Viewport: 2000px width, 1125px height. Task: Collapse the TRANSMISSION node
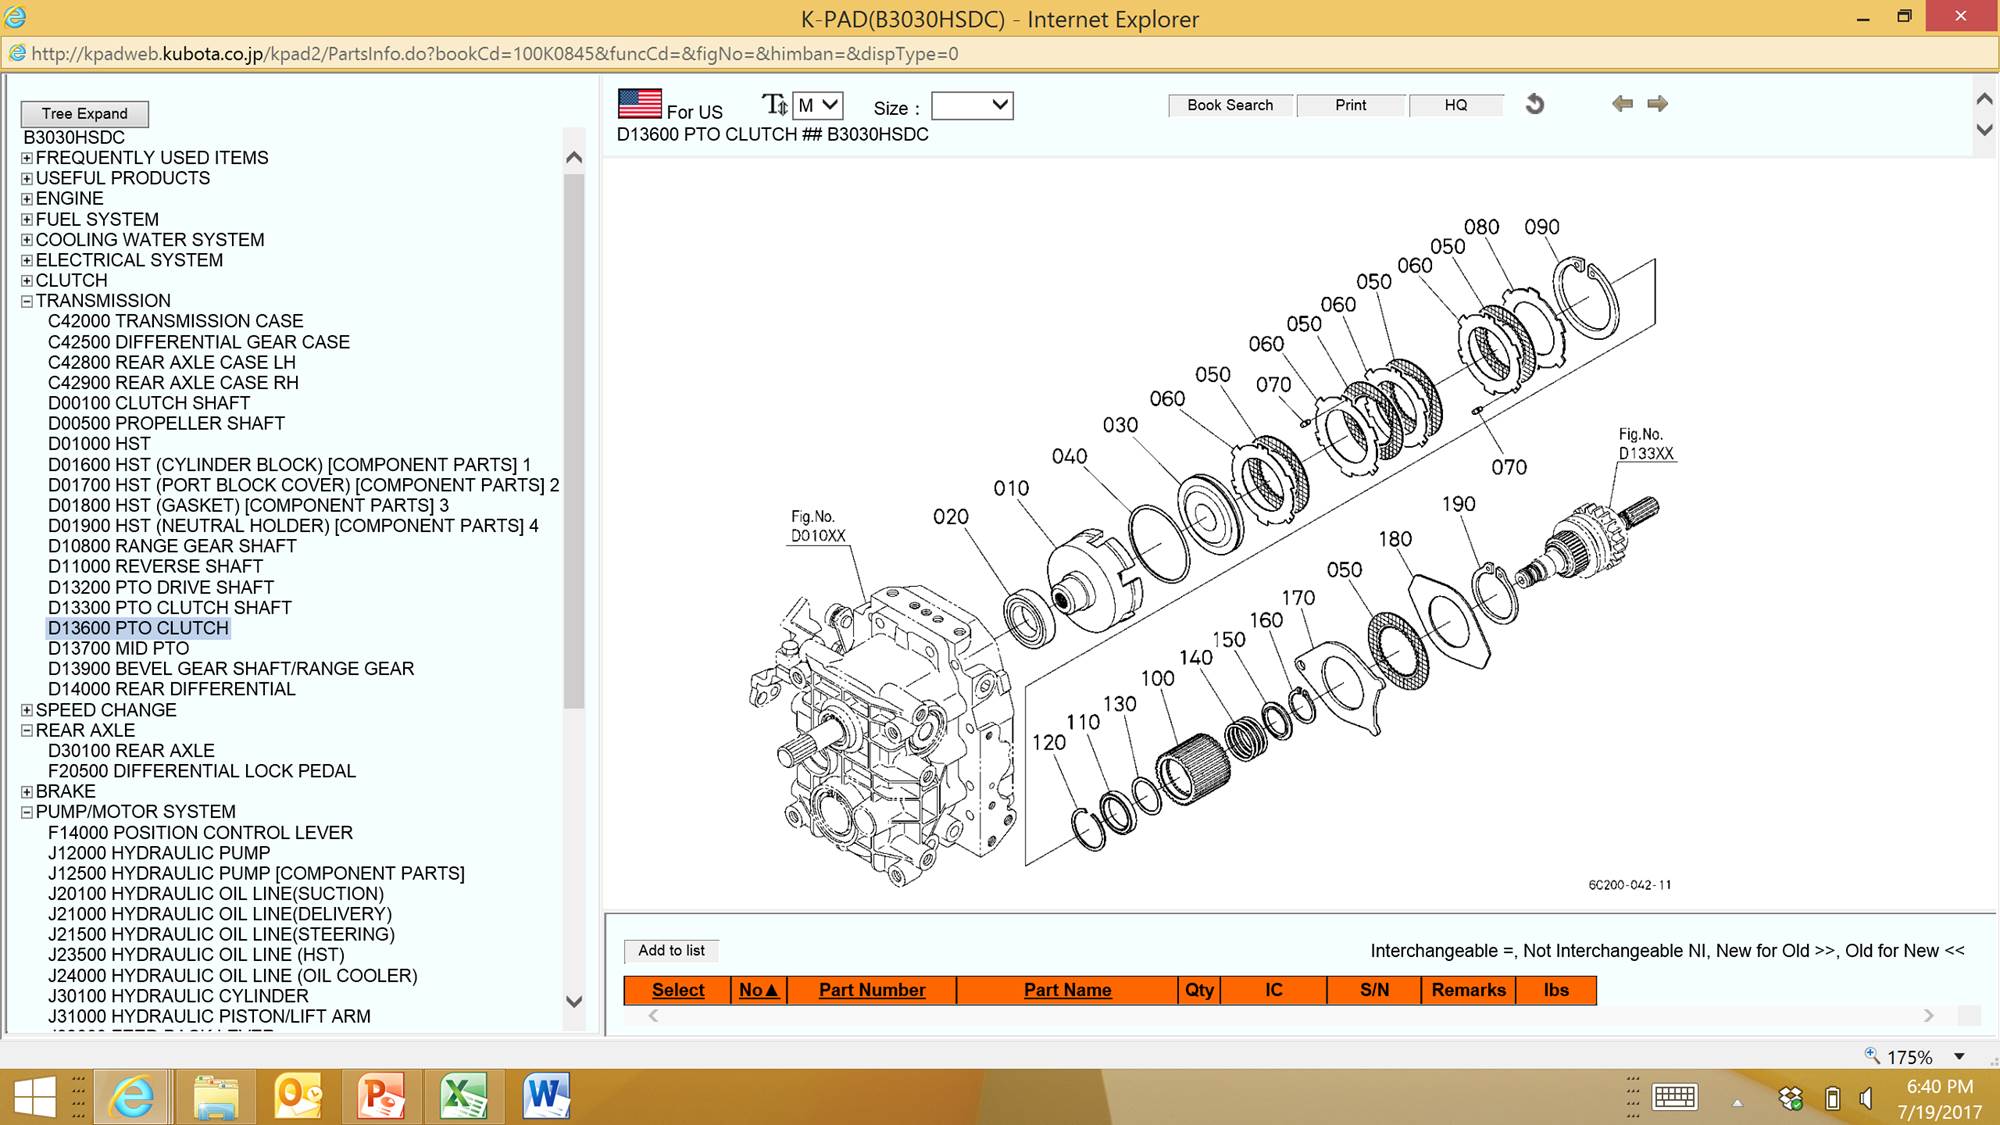coord(27,301)
